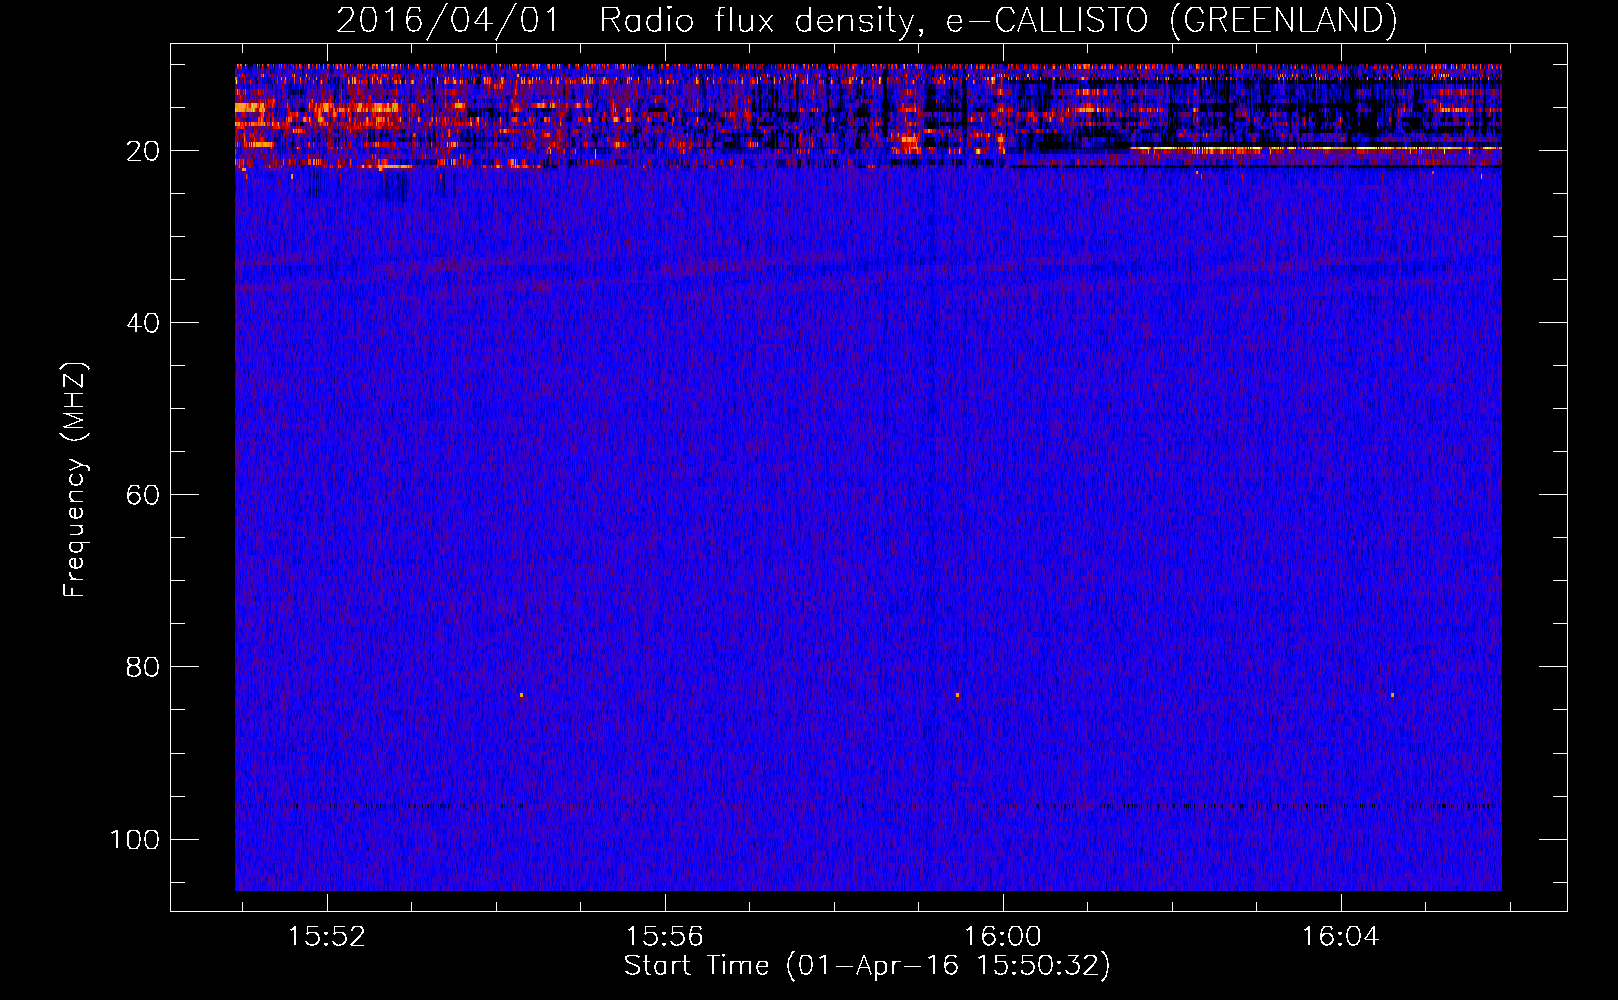This screenshot has height=1000, width=1618.
Task: Click the 100 MHz frequency tick label
Action: click(x=135, y=839)
